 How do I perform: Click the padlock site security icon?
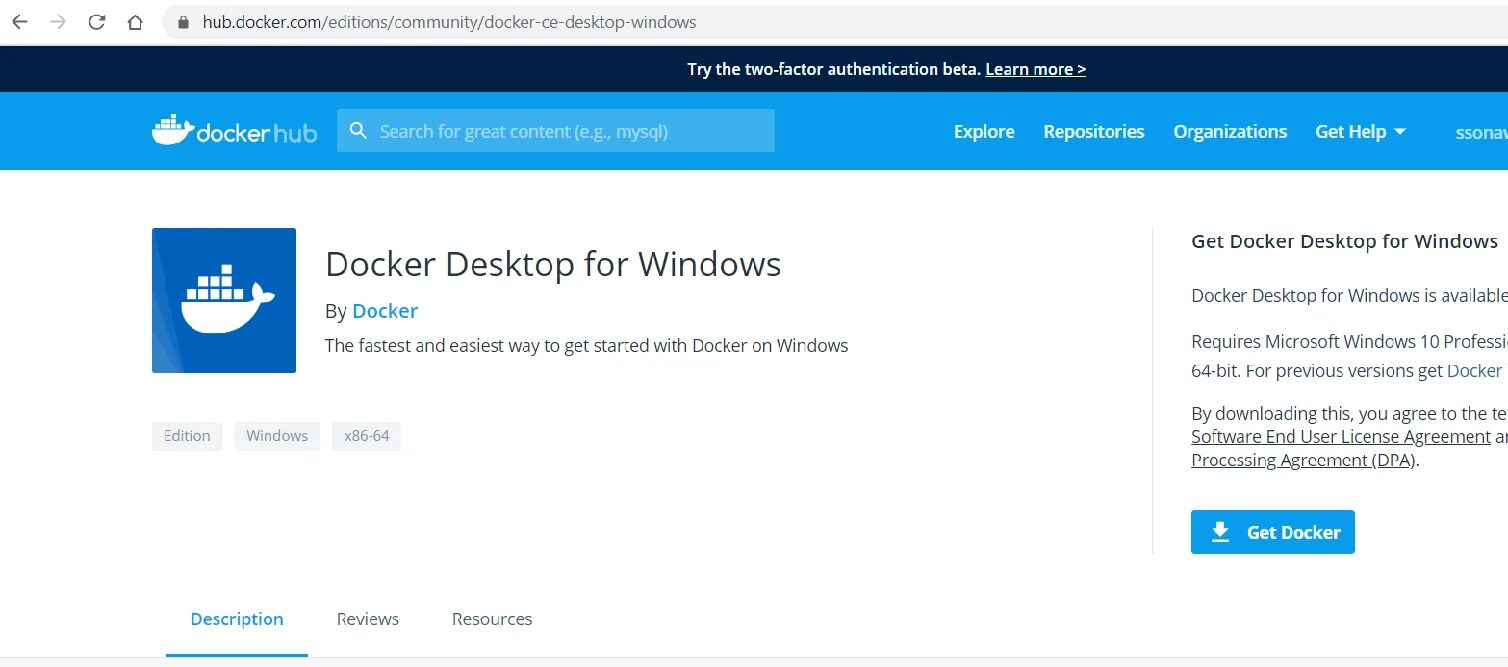[x=182, y=22]
